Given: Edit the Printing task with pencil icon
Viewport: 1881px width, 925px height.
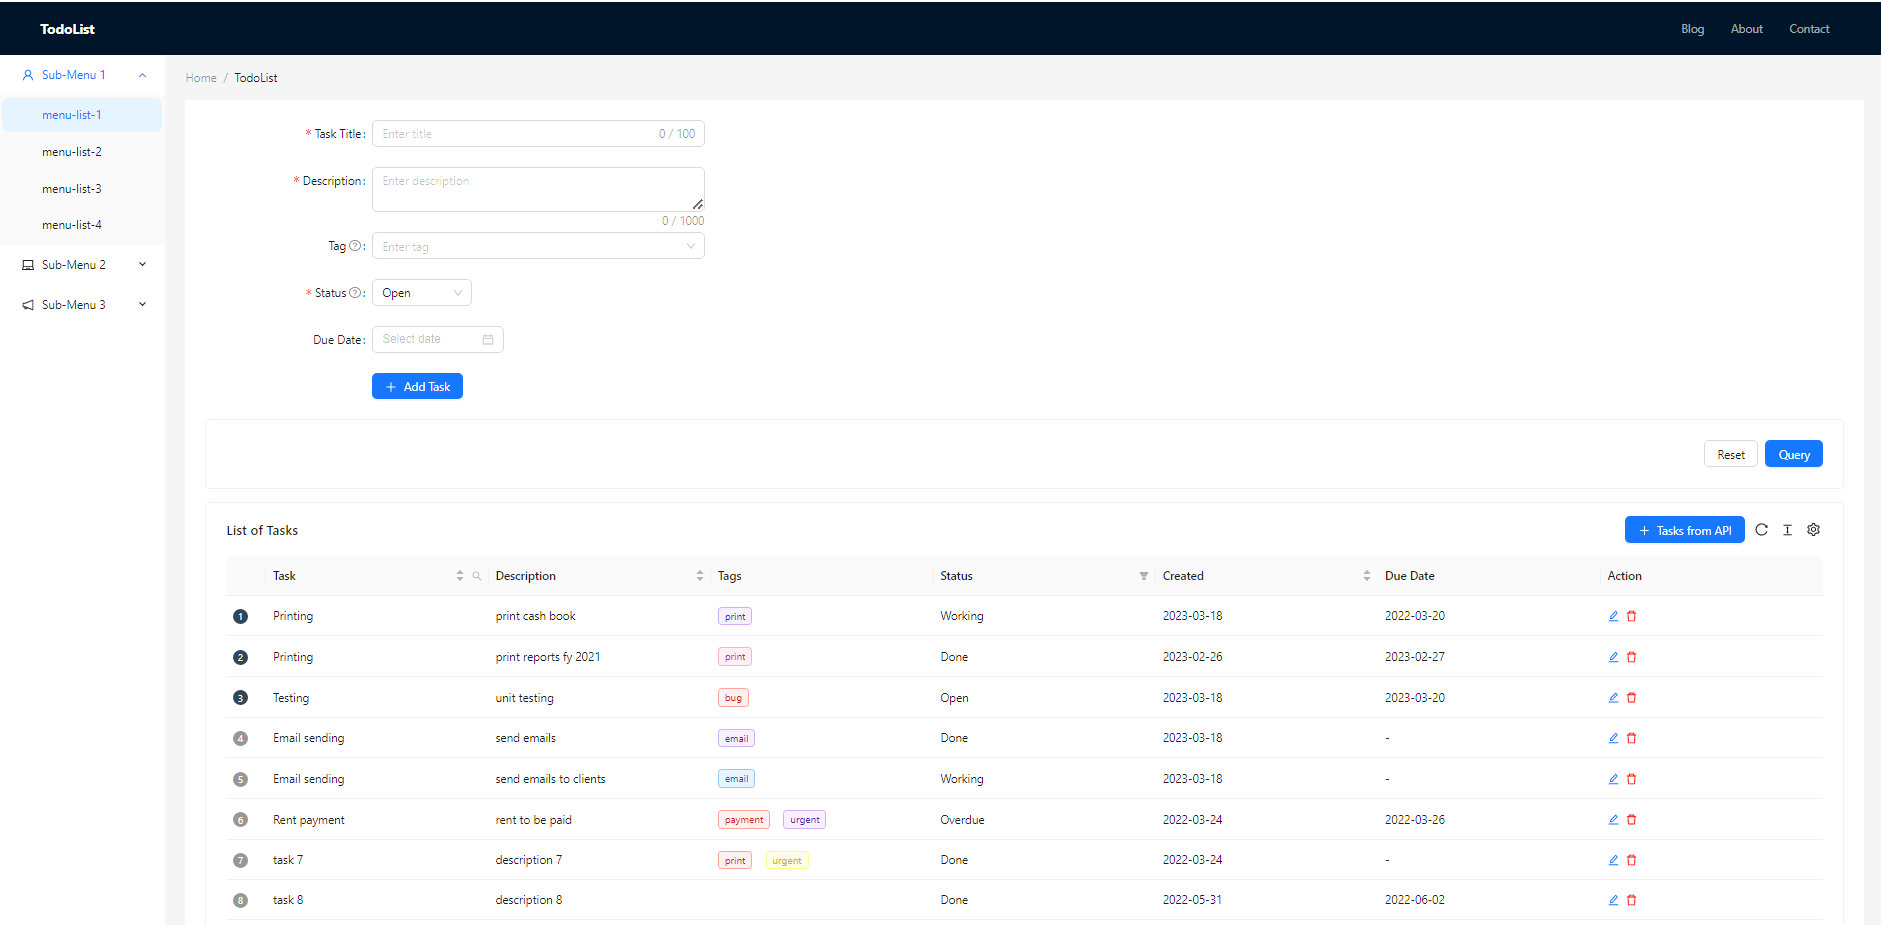Looking at the screenshot, I should 1612,616.
